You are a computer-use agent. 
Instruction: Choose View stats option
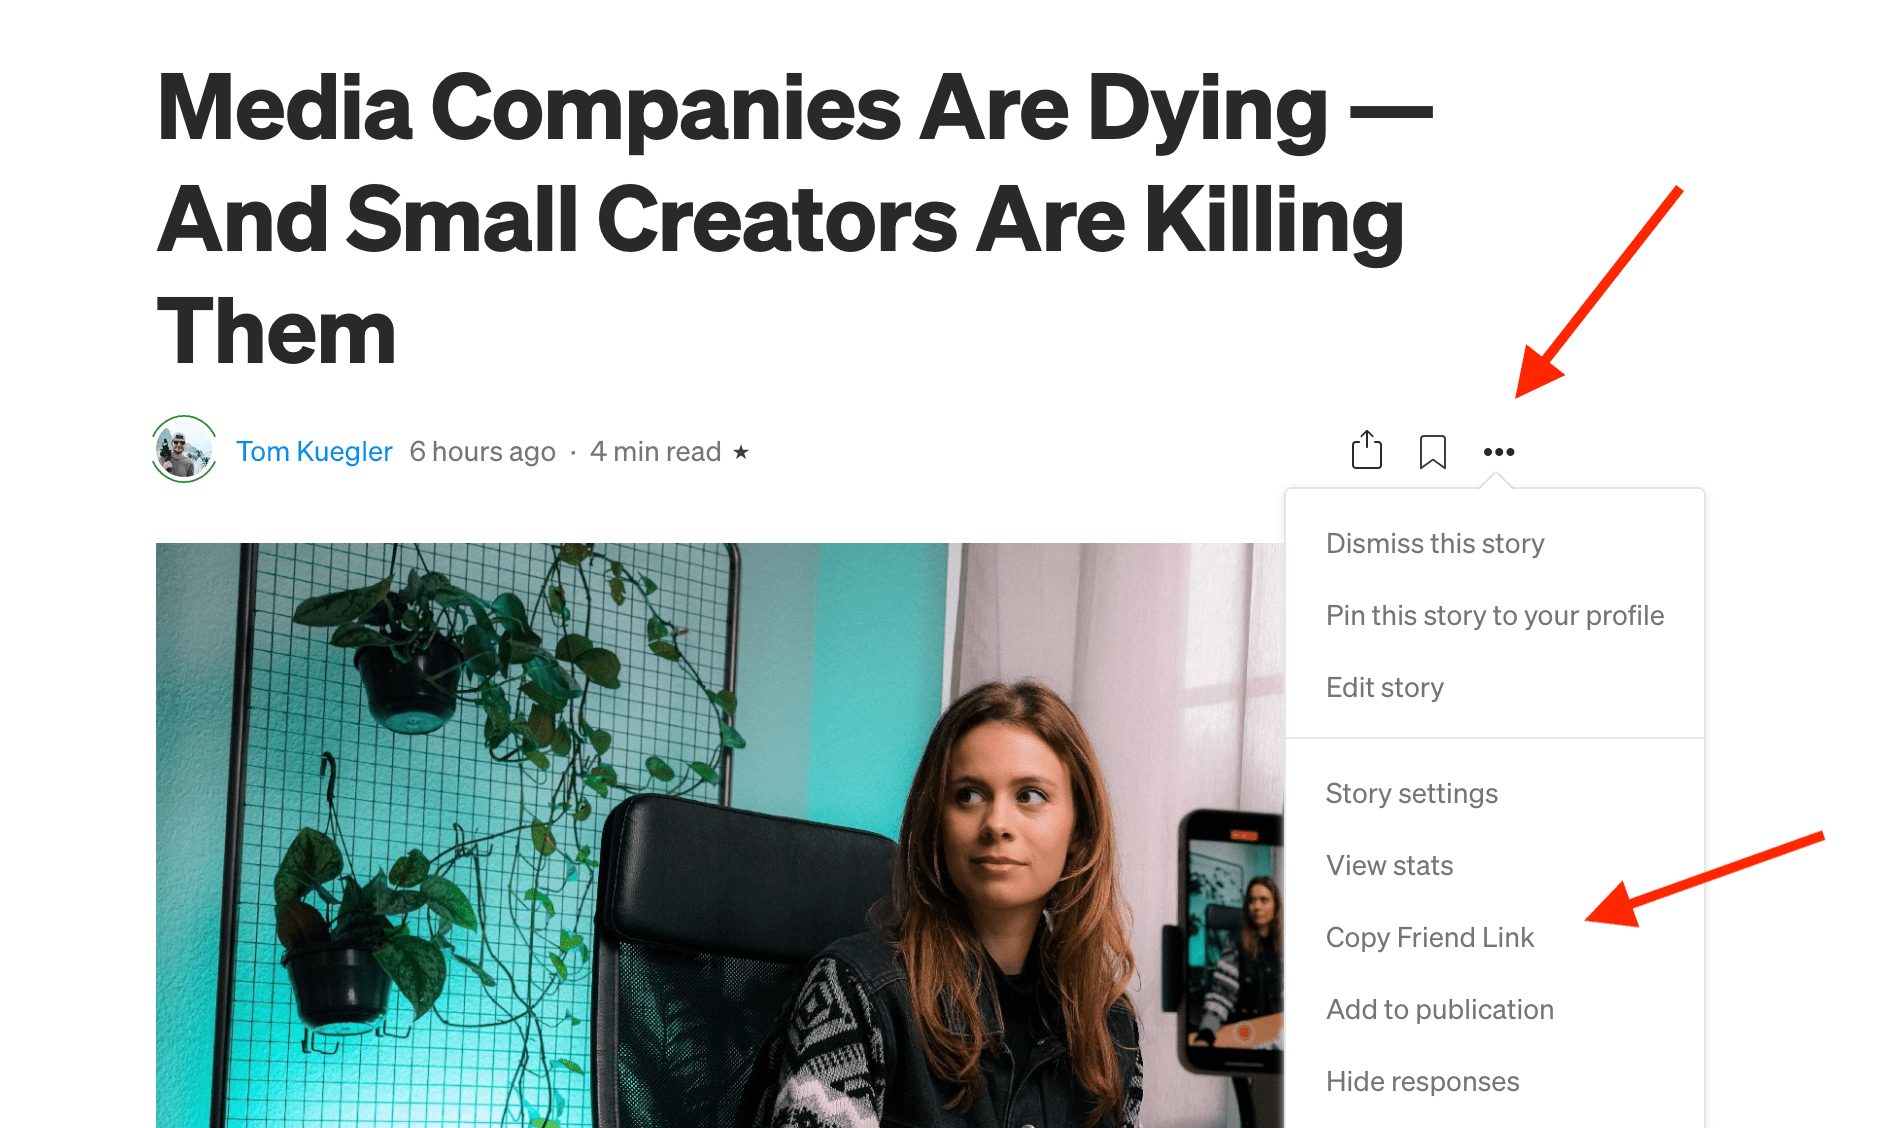1389,865
